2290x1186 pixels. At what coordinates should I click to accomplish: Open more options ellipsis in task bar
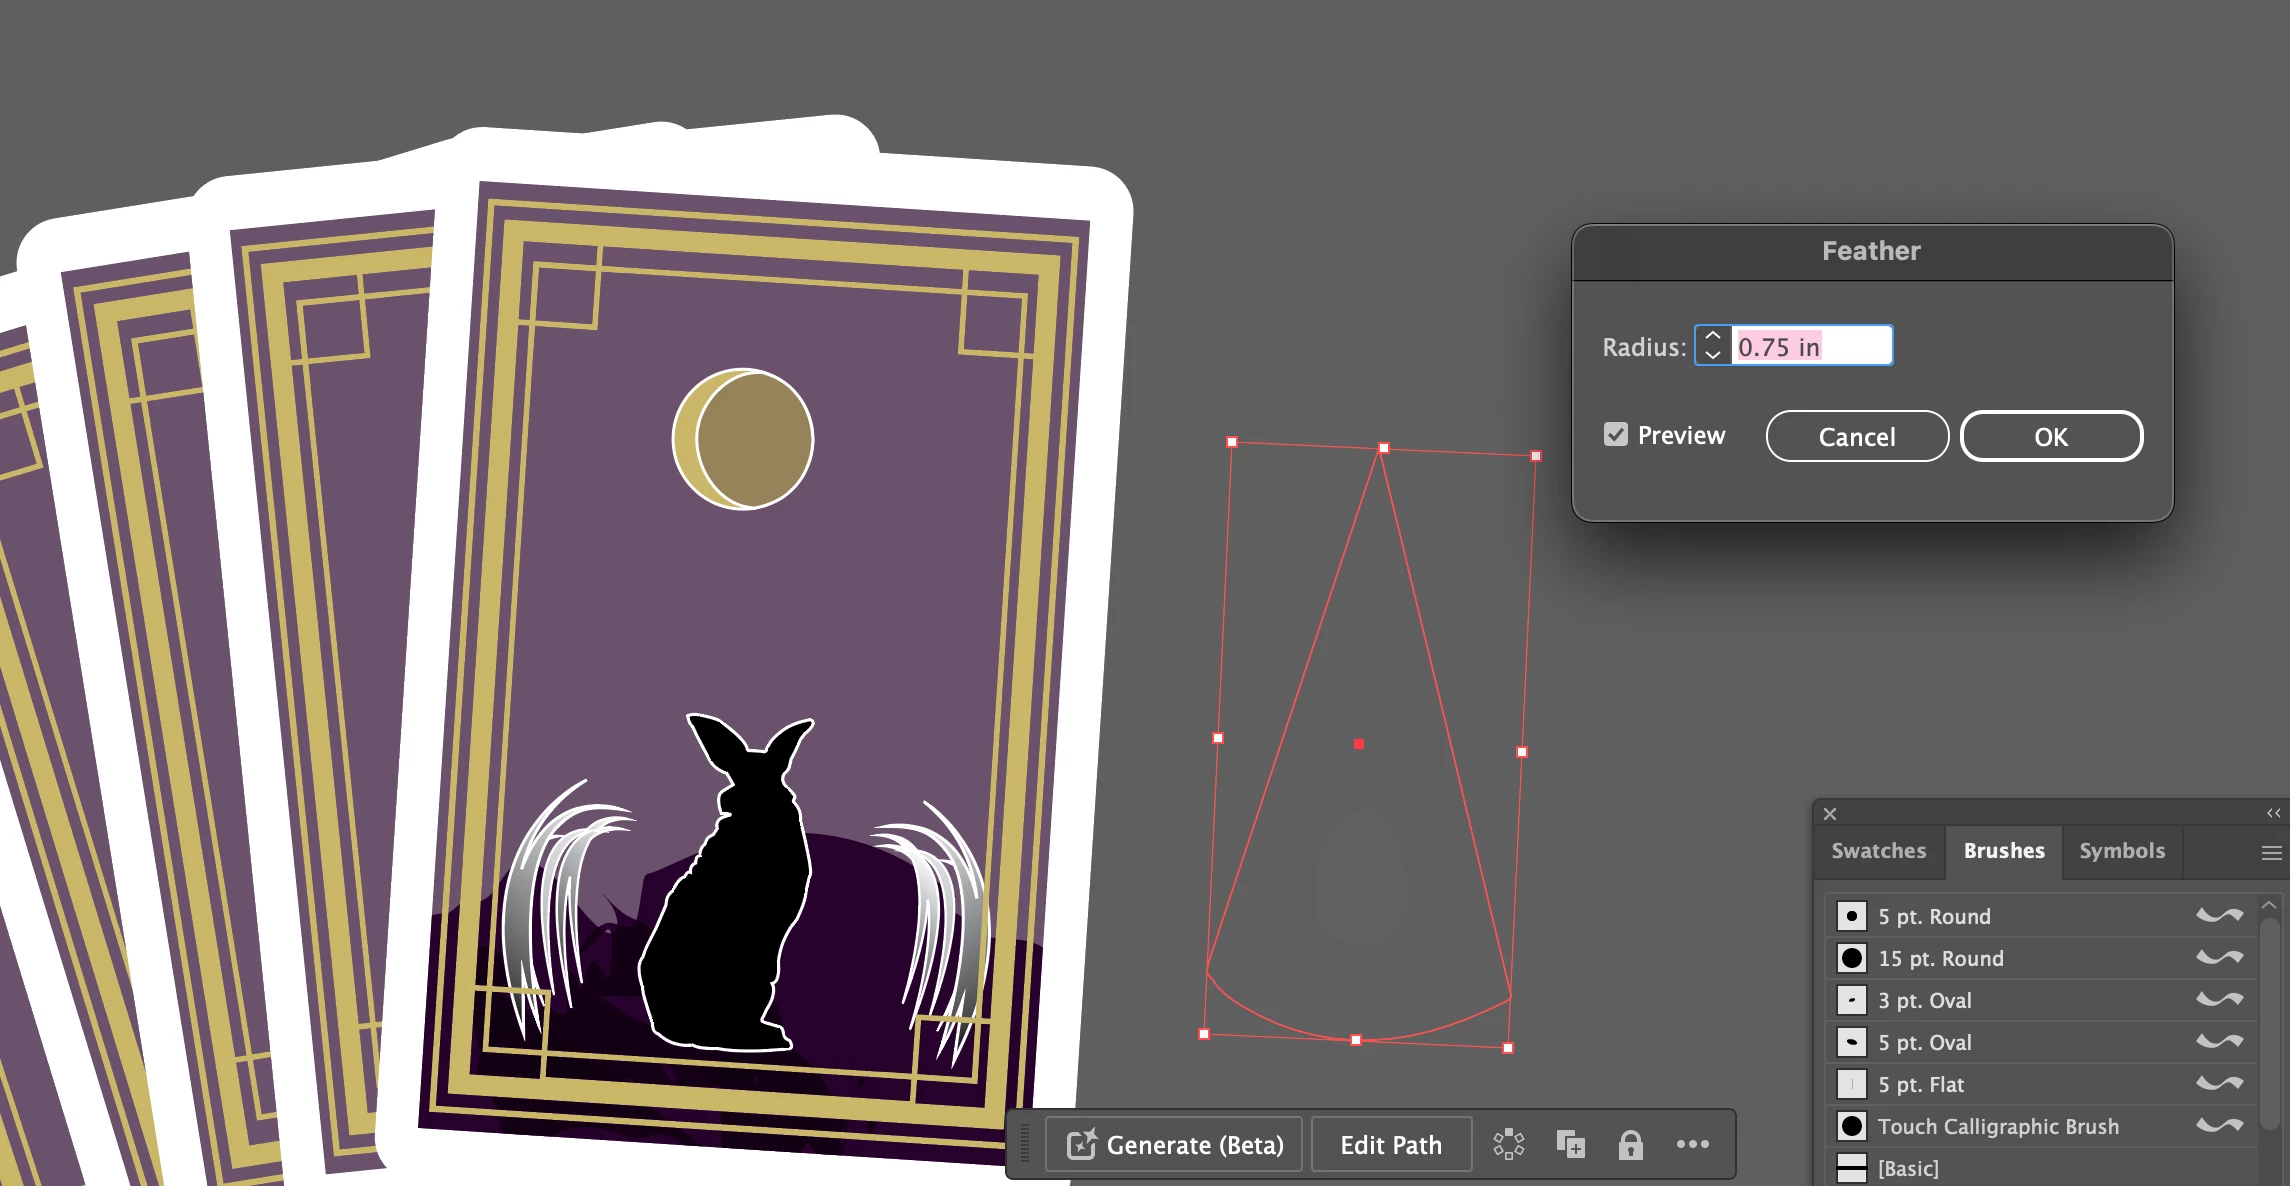[1692, 1144]
